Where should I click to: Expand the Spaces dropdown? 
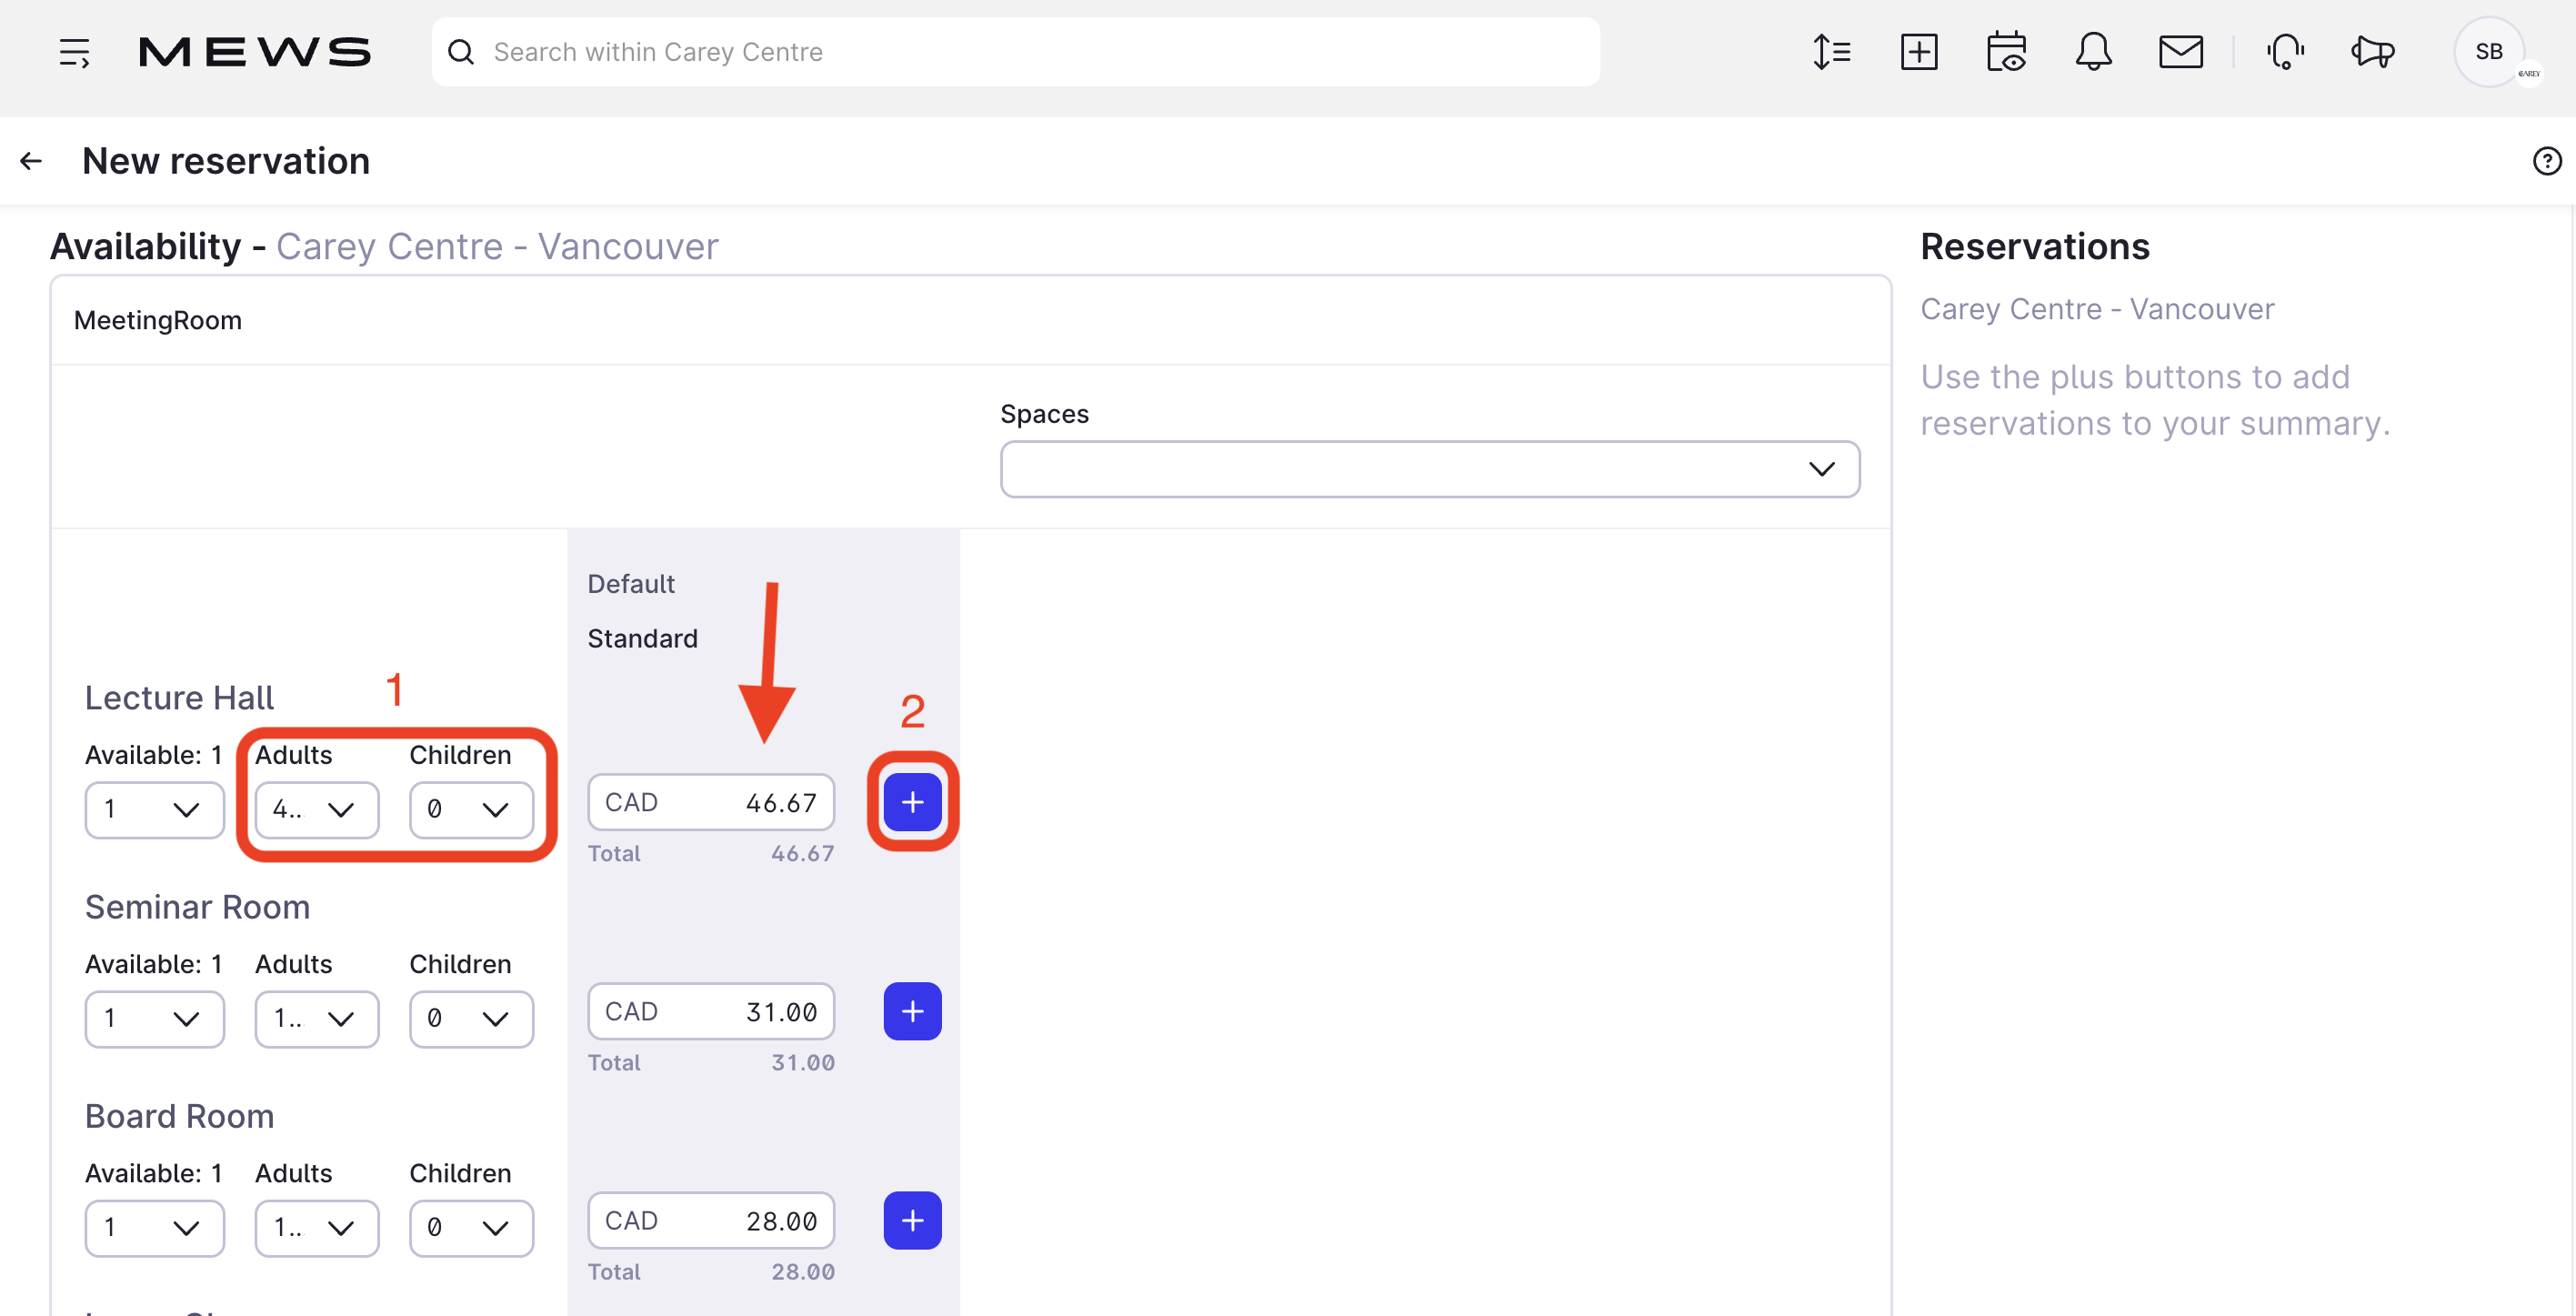[x=1429, y=469]
